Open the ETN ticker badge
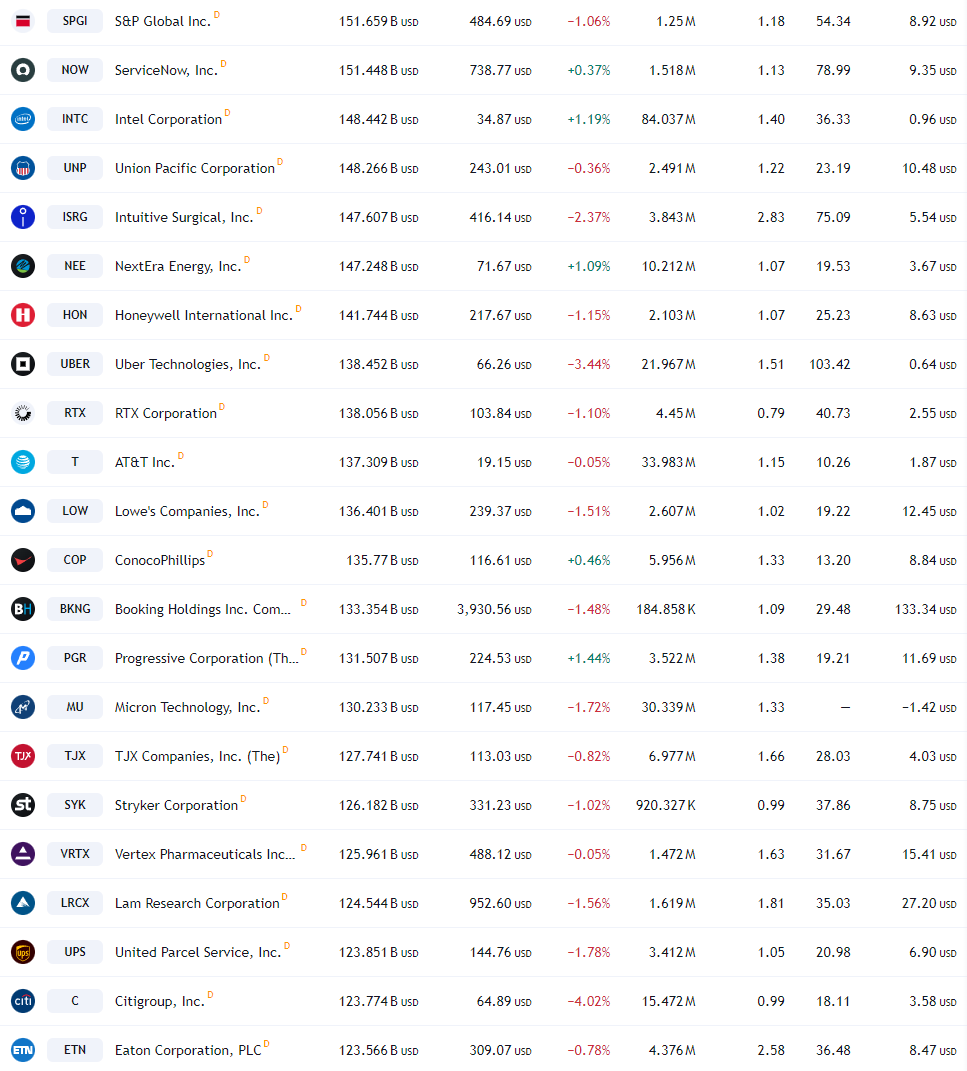Image resolution: width=967 pixels, height=1071 pixels. [75, 1050]
